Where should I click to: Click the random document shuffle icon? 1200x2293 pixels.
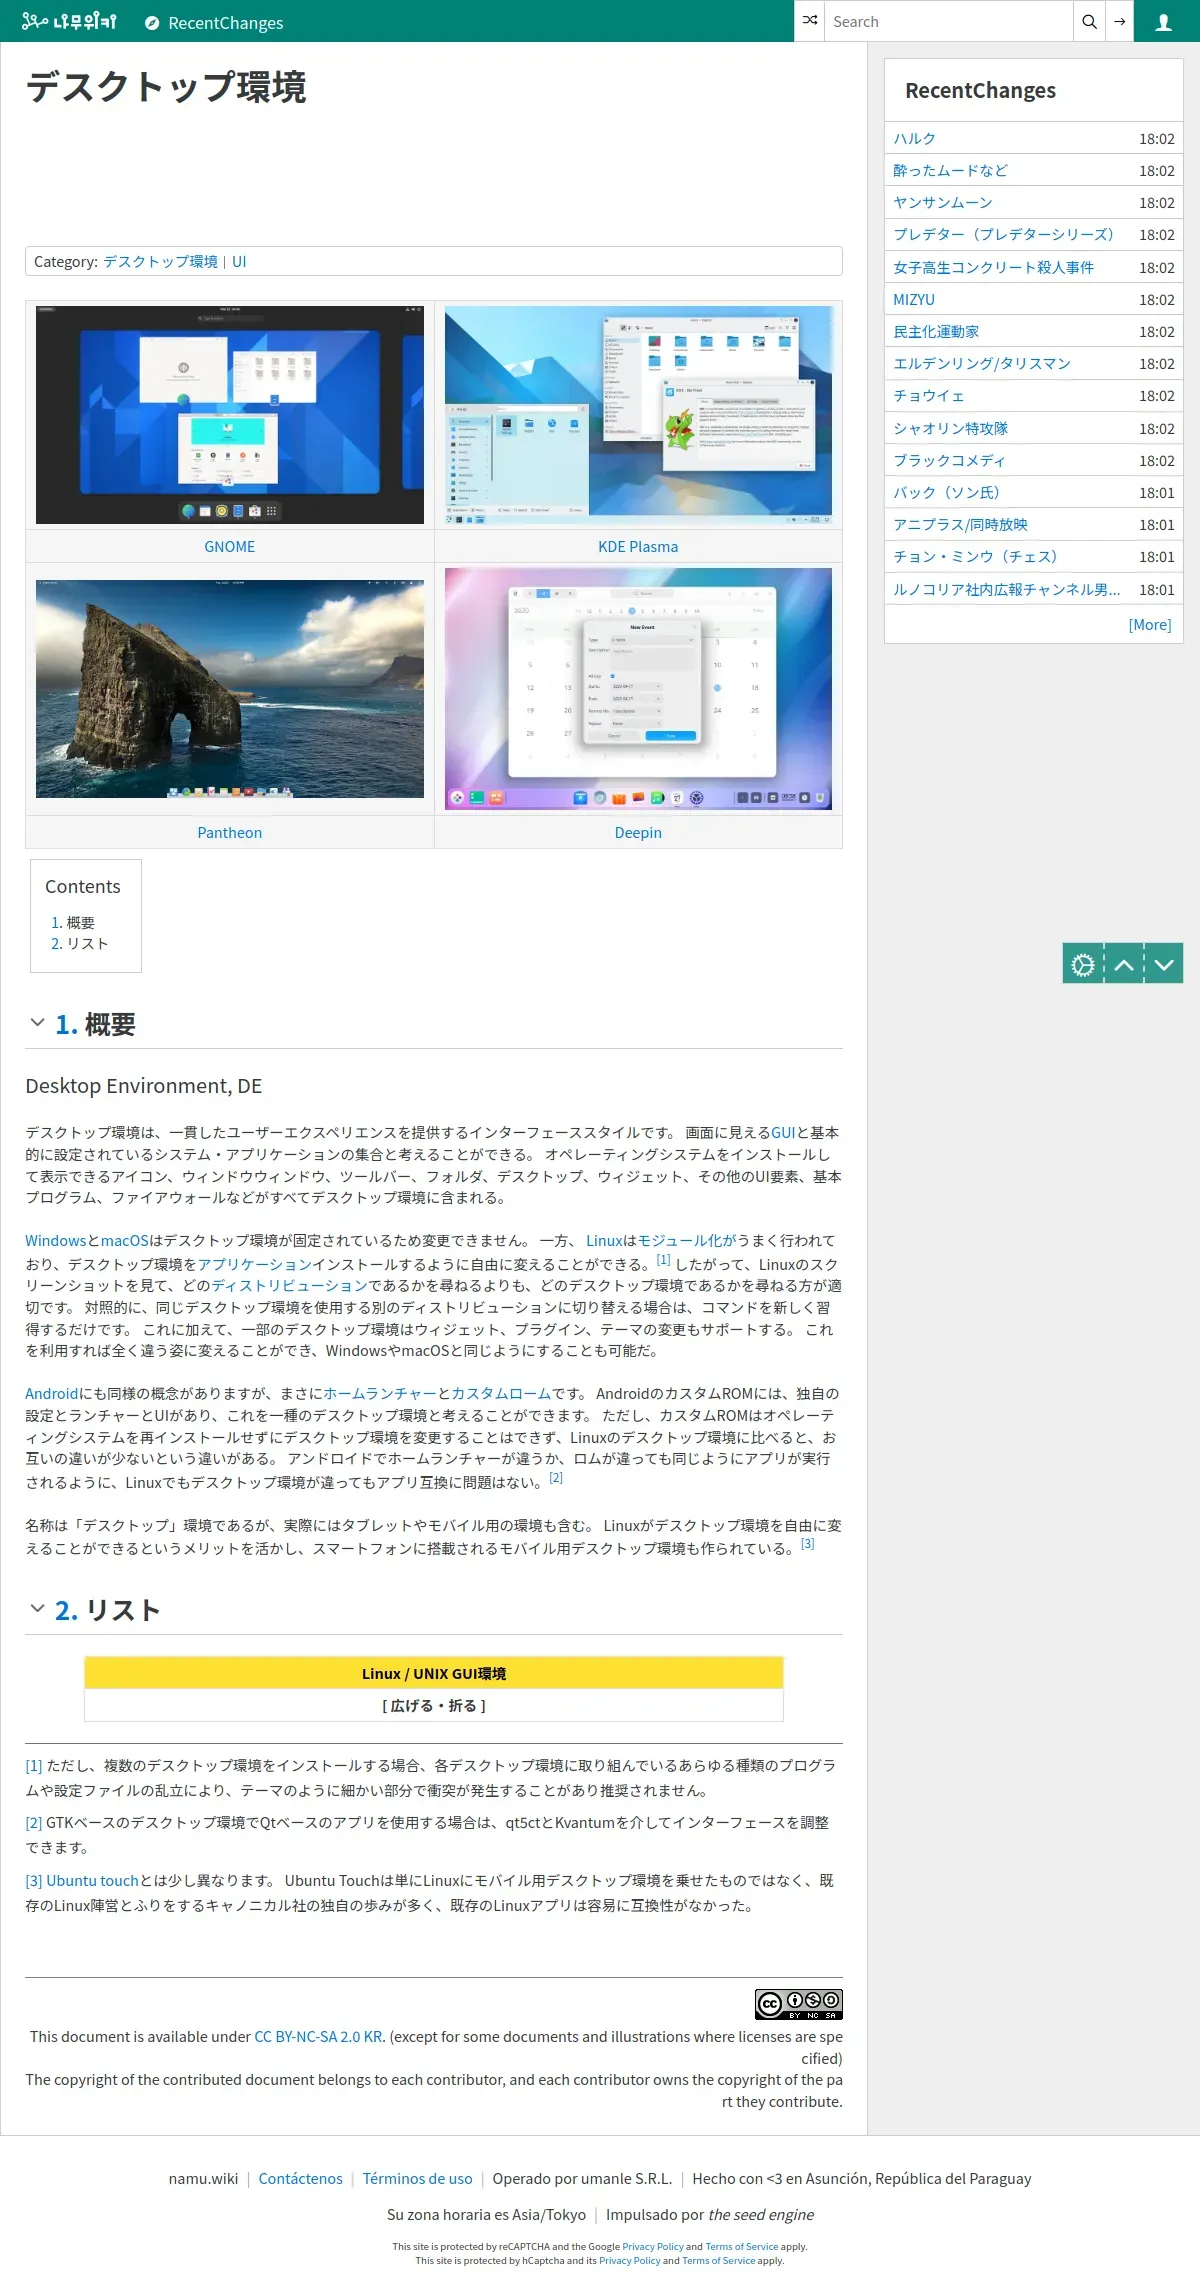(x=810, y=21)
